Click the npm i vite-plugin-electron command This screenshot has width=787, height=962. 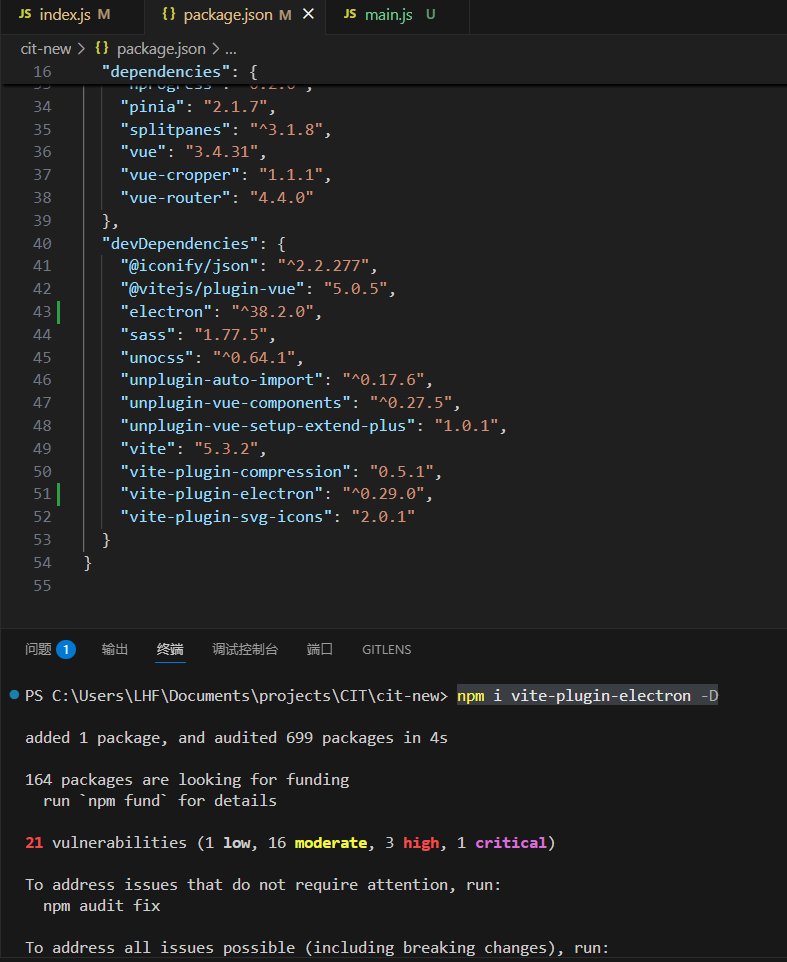588,696
